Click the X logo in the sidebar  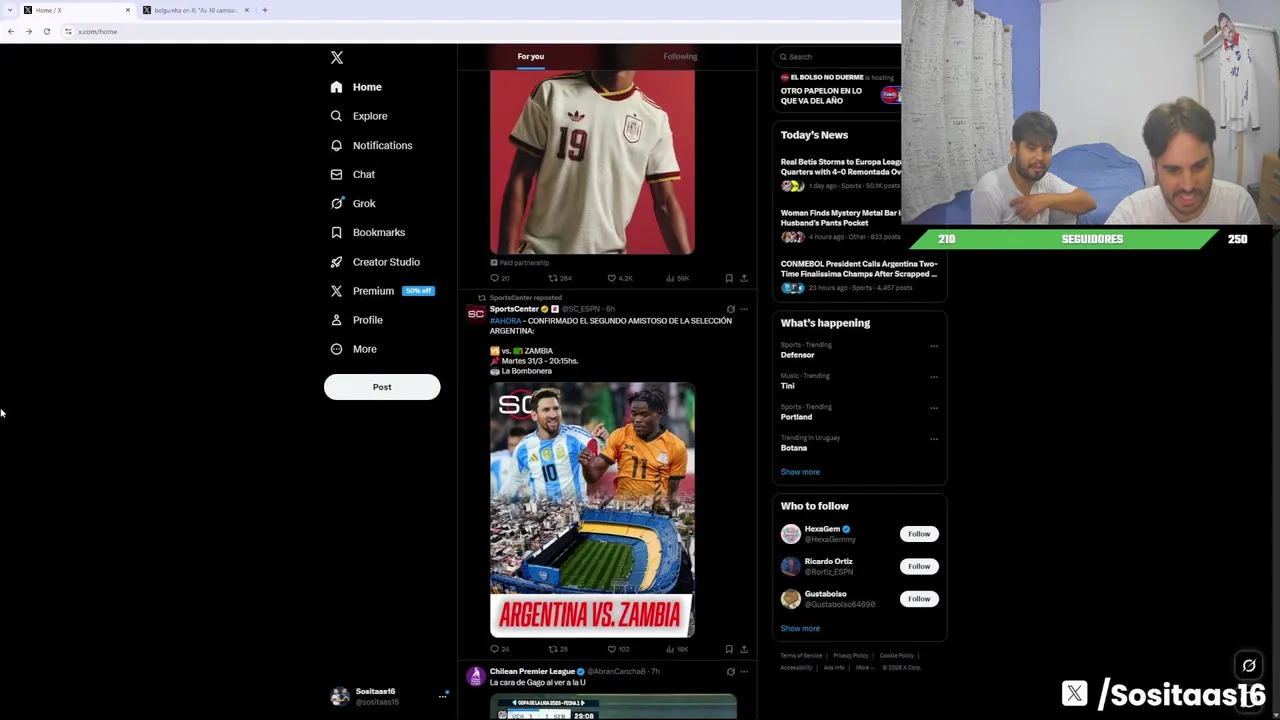(337, 58)
